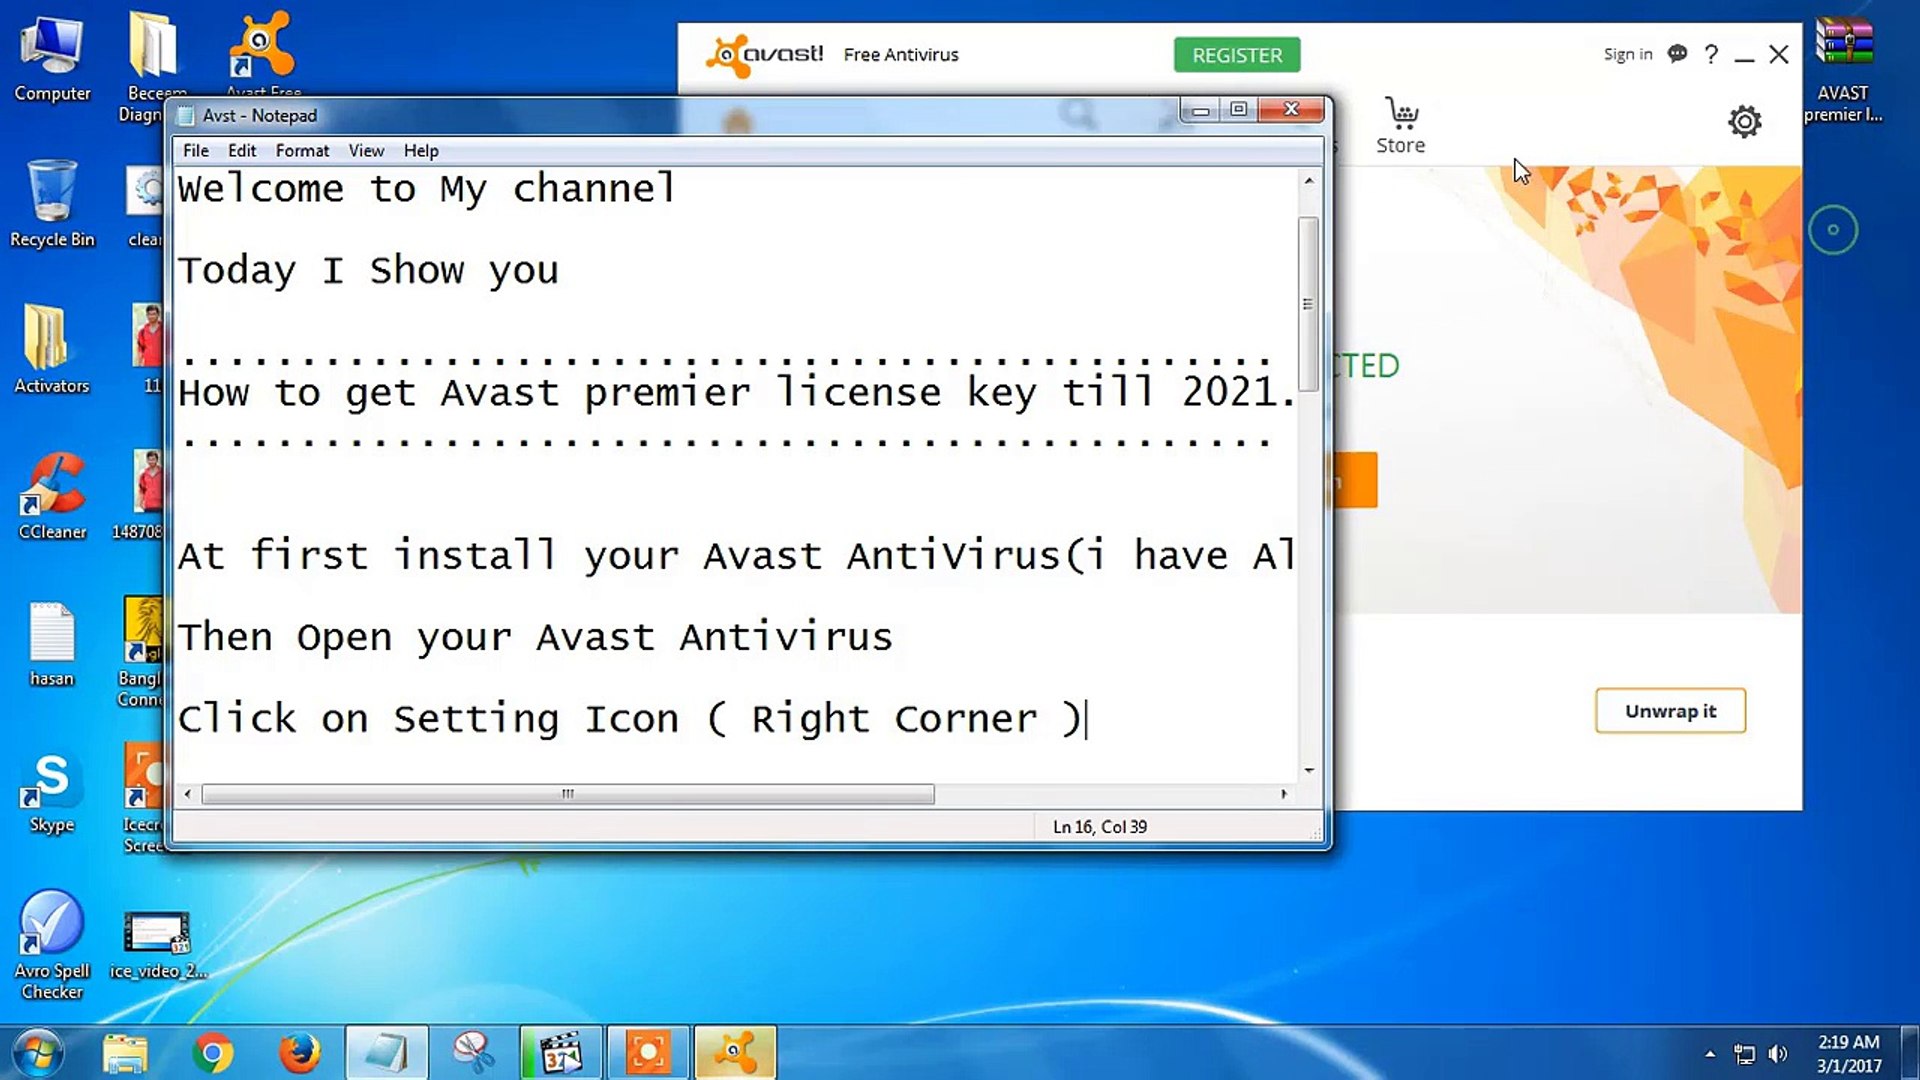Image resolution: width=1920 pixels, height=1080 pixels.
Task: Open Notepad File menu
Action: 196,150
